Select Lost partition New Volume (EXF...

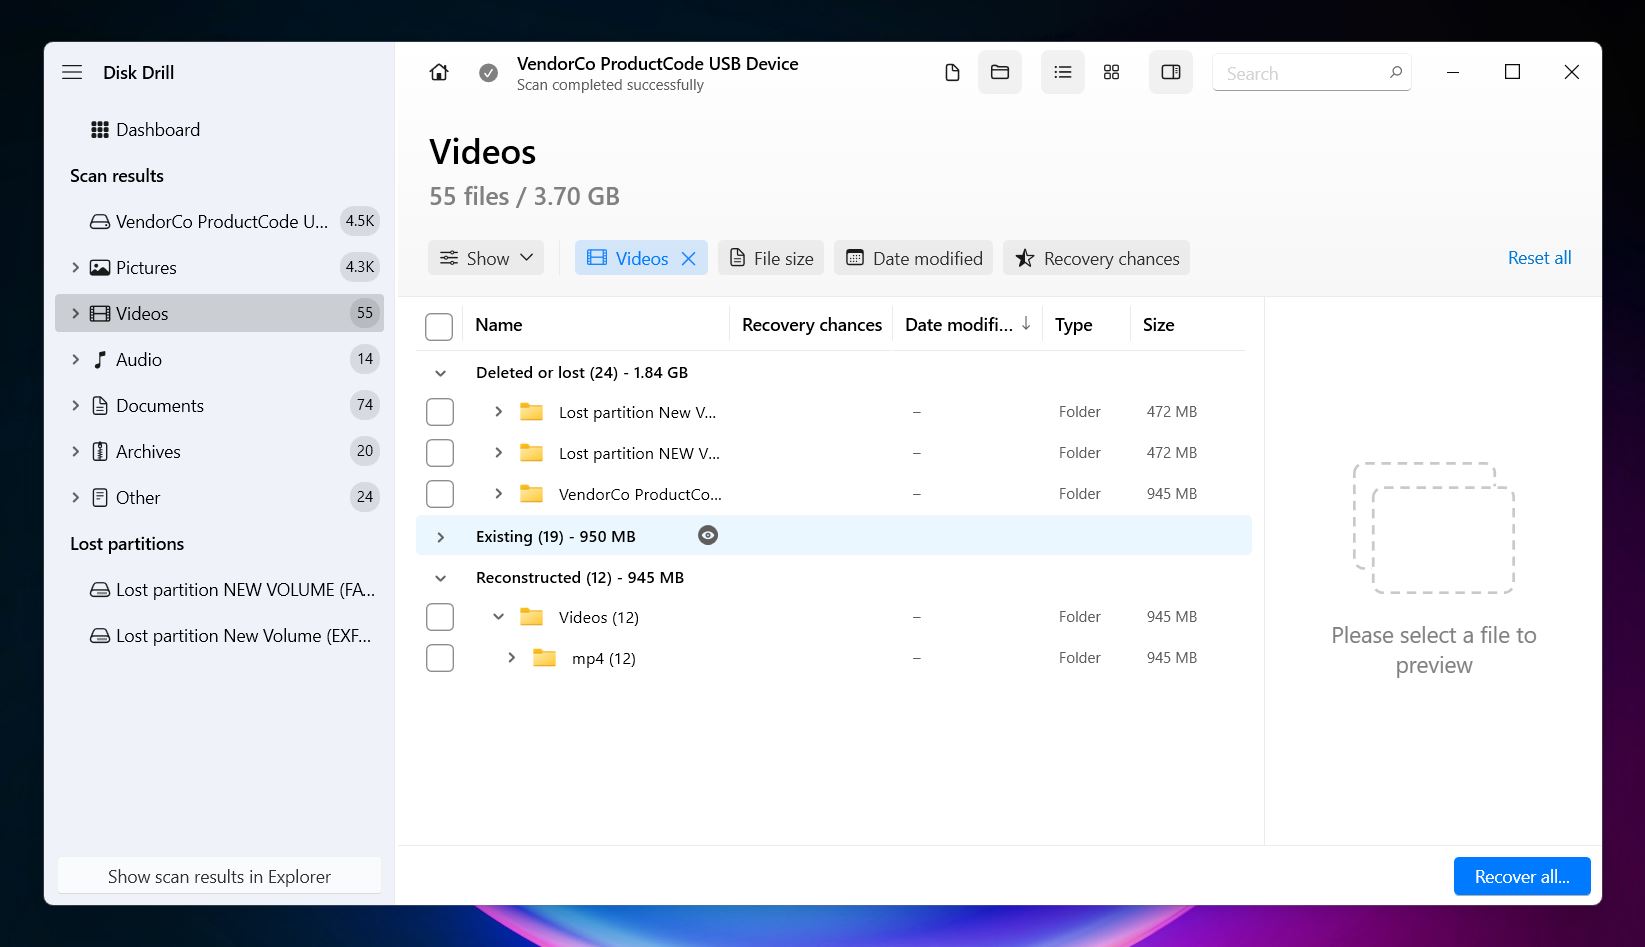219,635
